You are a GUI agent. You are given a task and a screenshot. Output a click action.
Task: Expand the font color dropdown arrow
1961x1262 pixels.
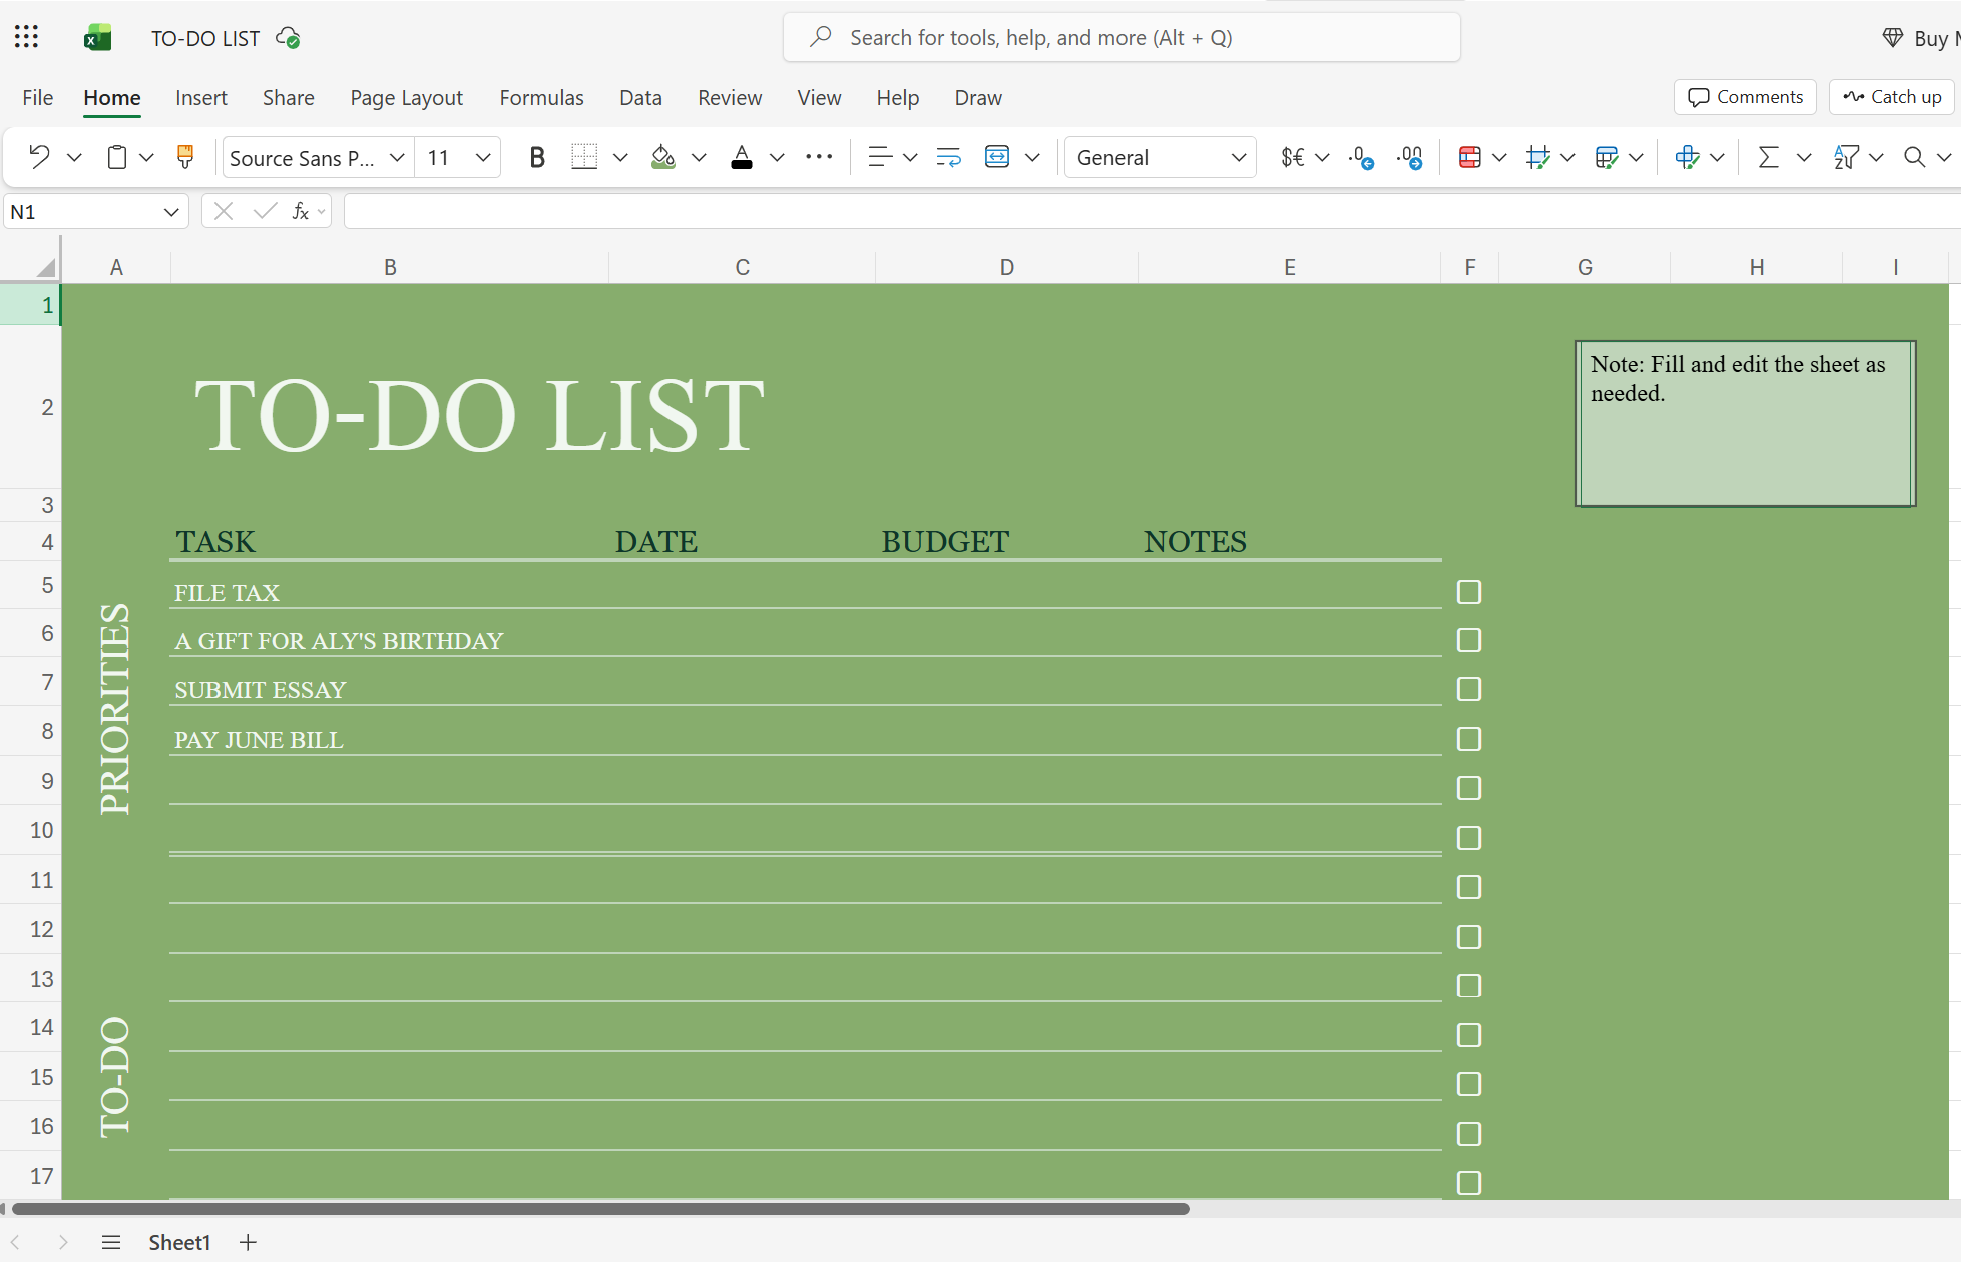click(x=777, y=157)
